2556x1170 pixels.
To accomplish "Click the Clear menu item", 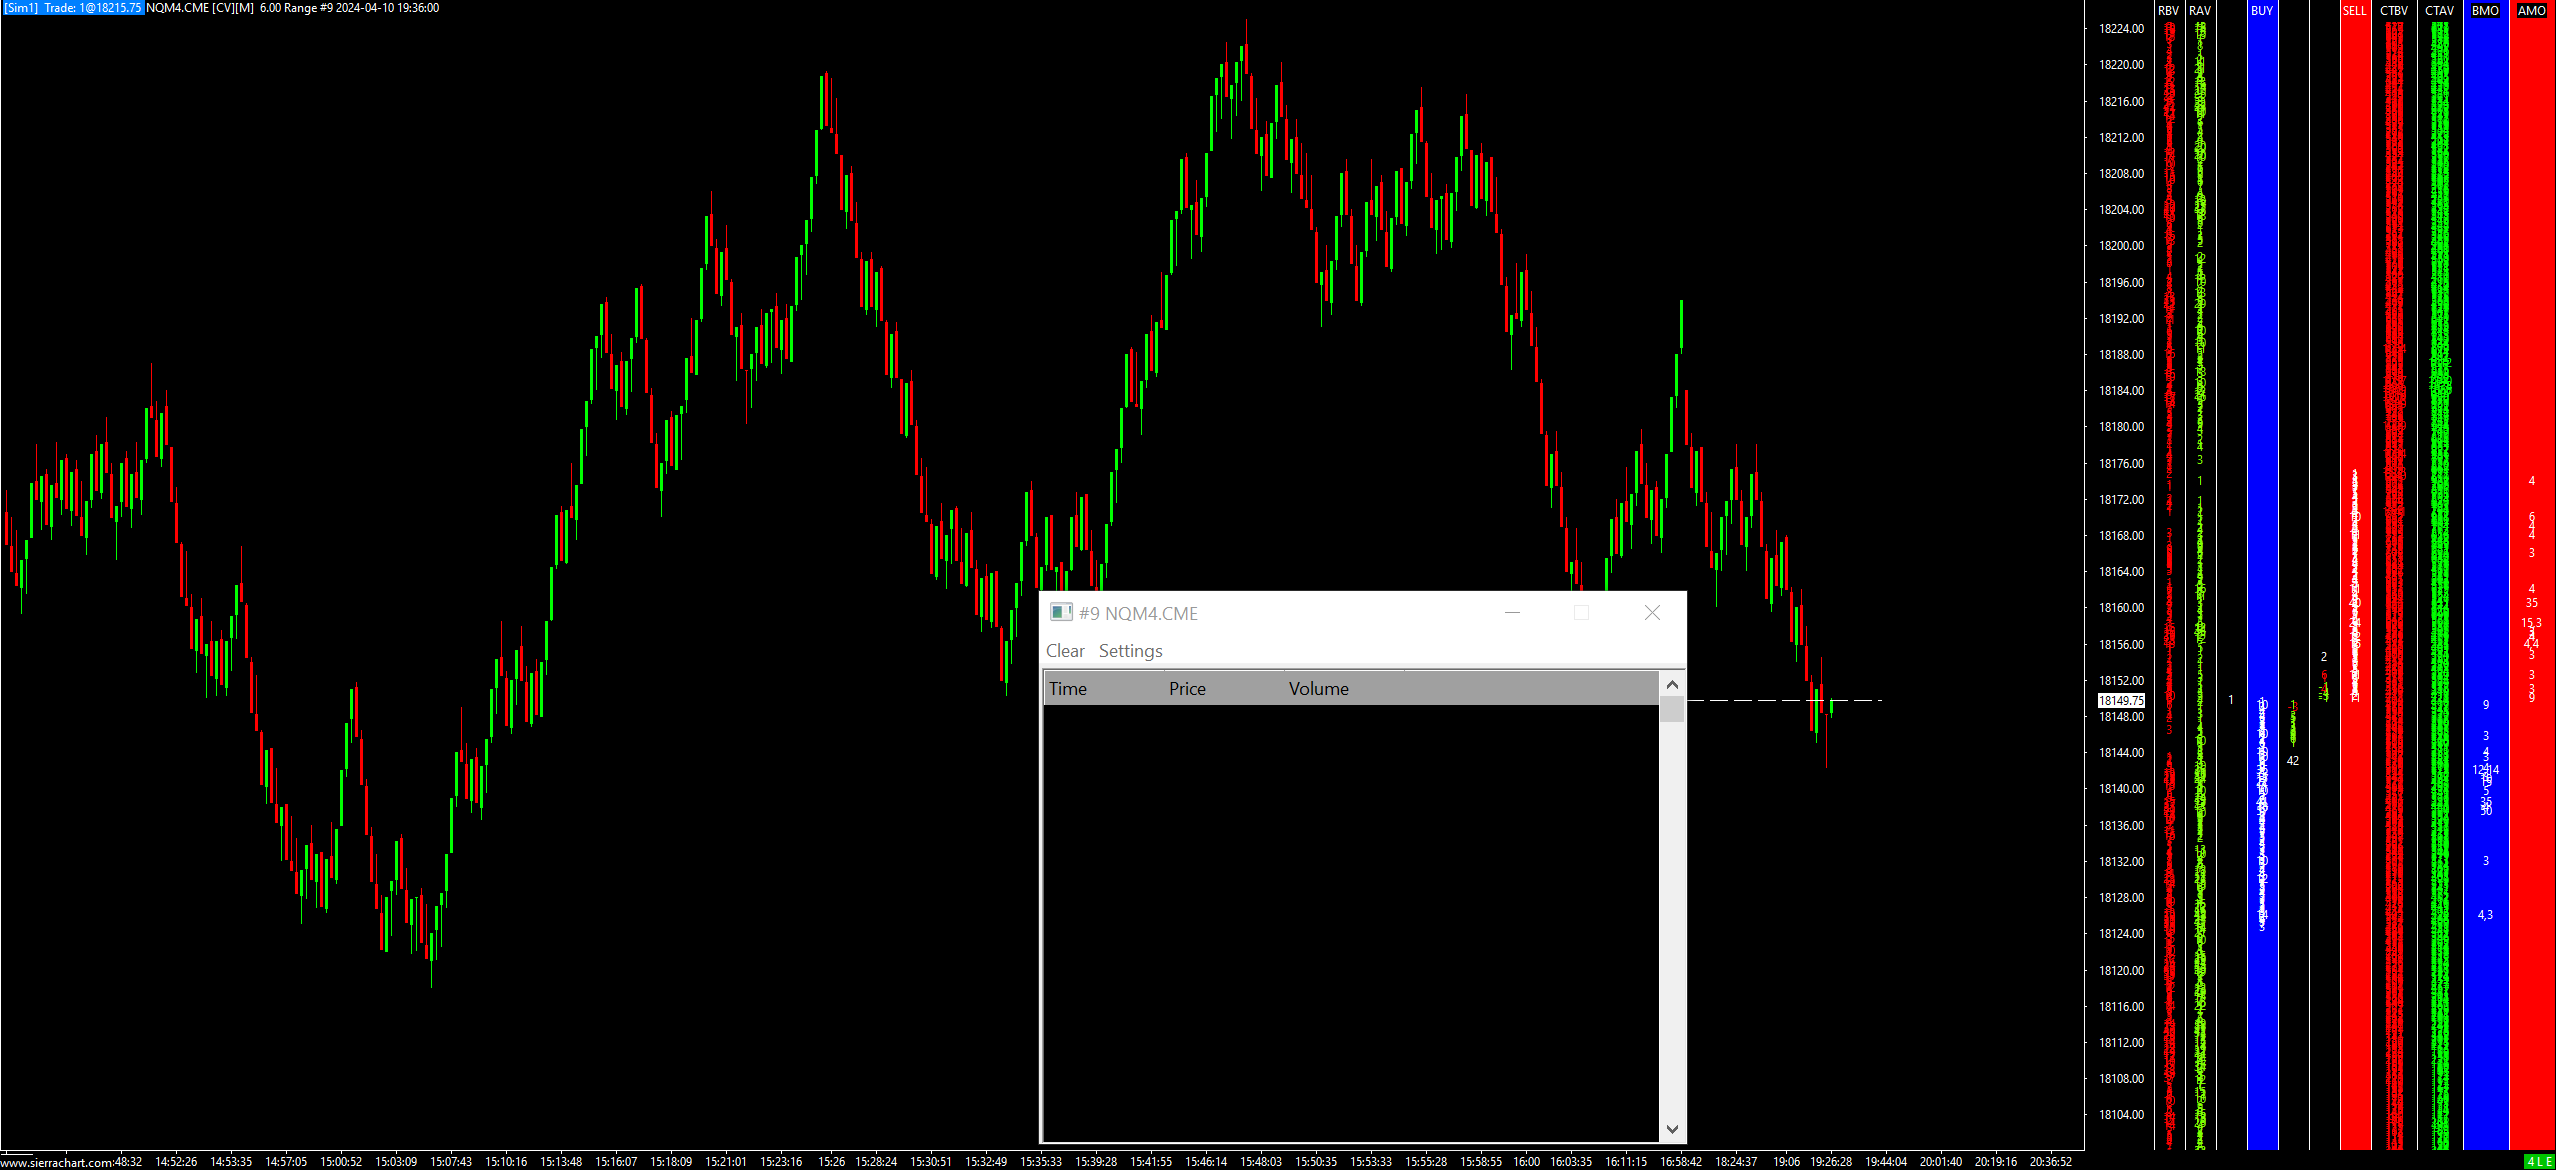I will [x=1065, y=651].
